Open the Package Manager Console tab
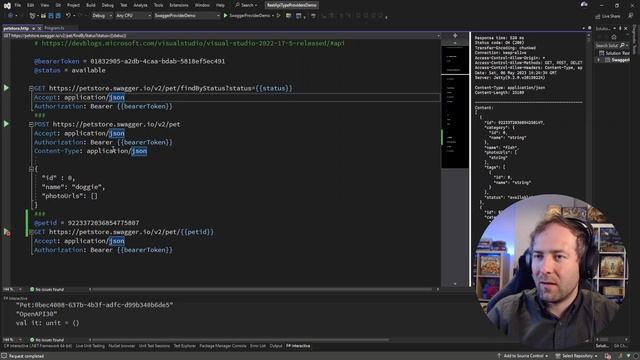Viewport: 640px width, 360px height. tap(223, 346)
